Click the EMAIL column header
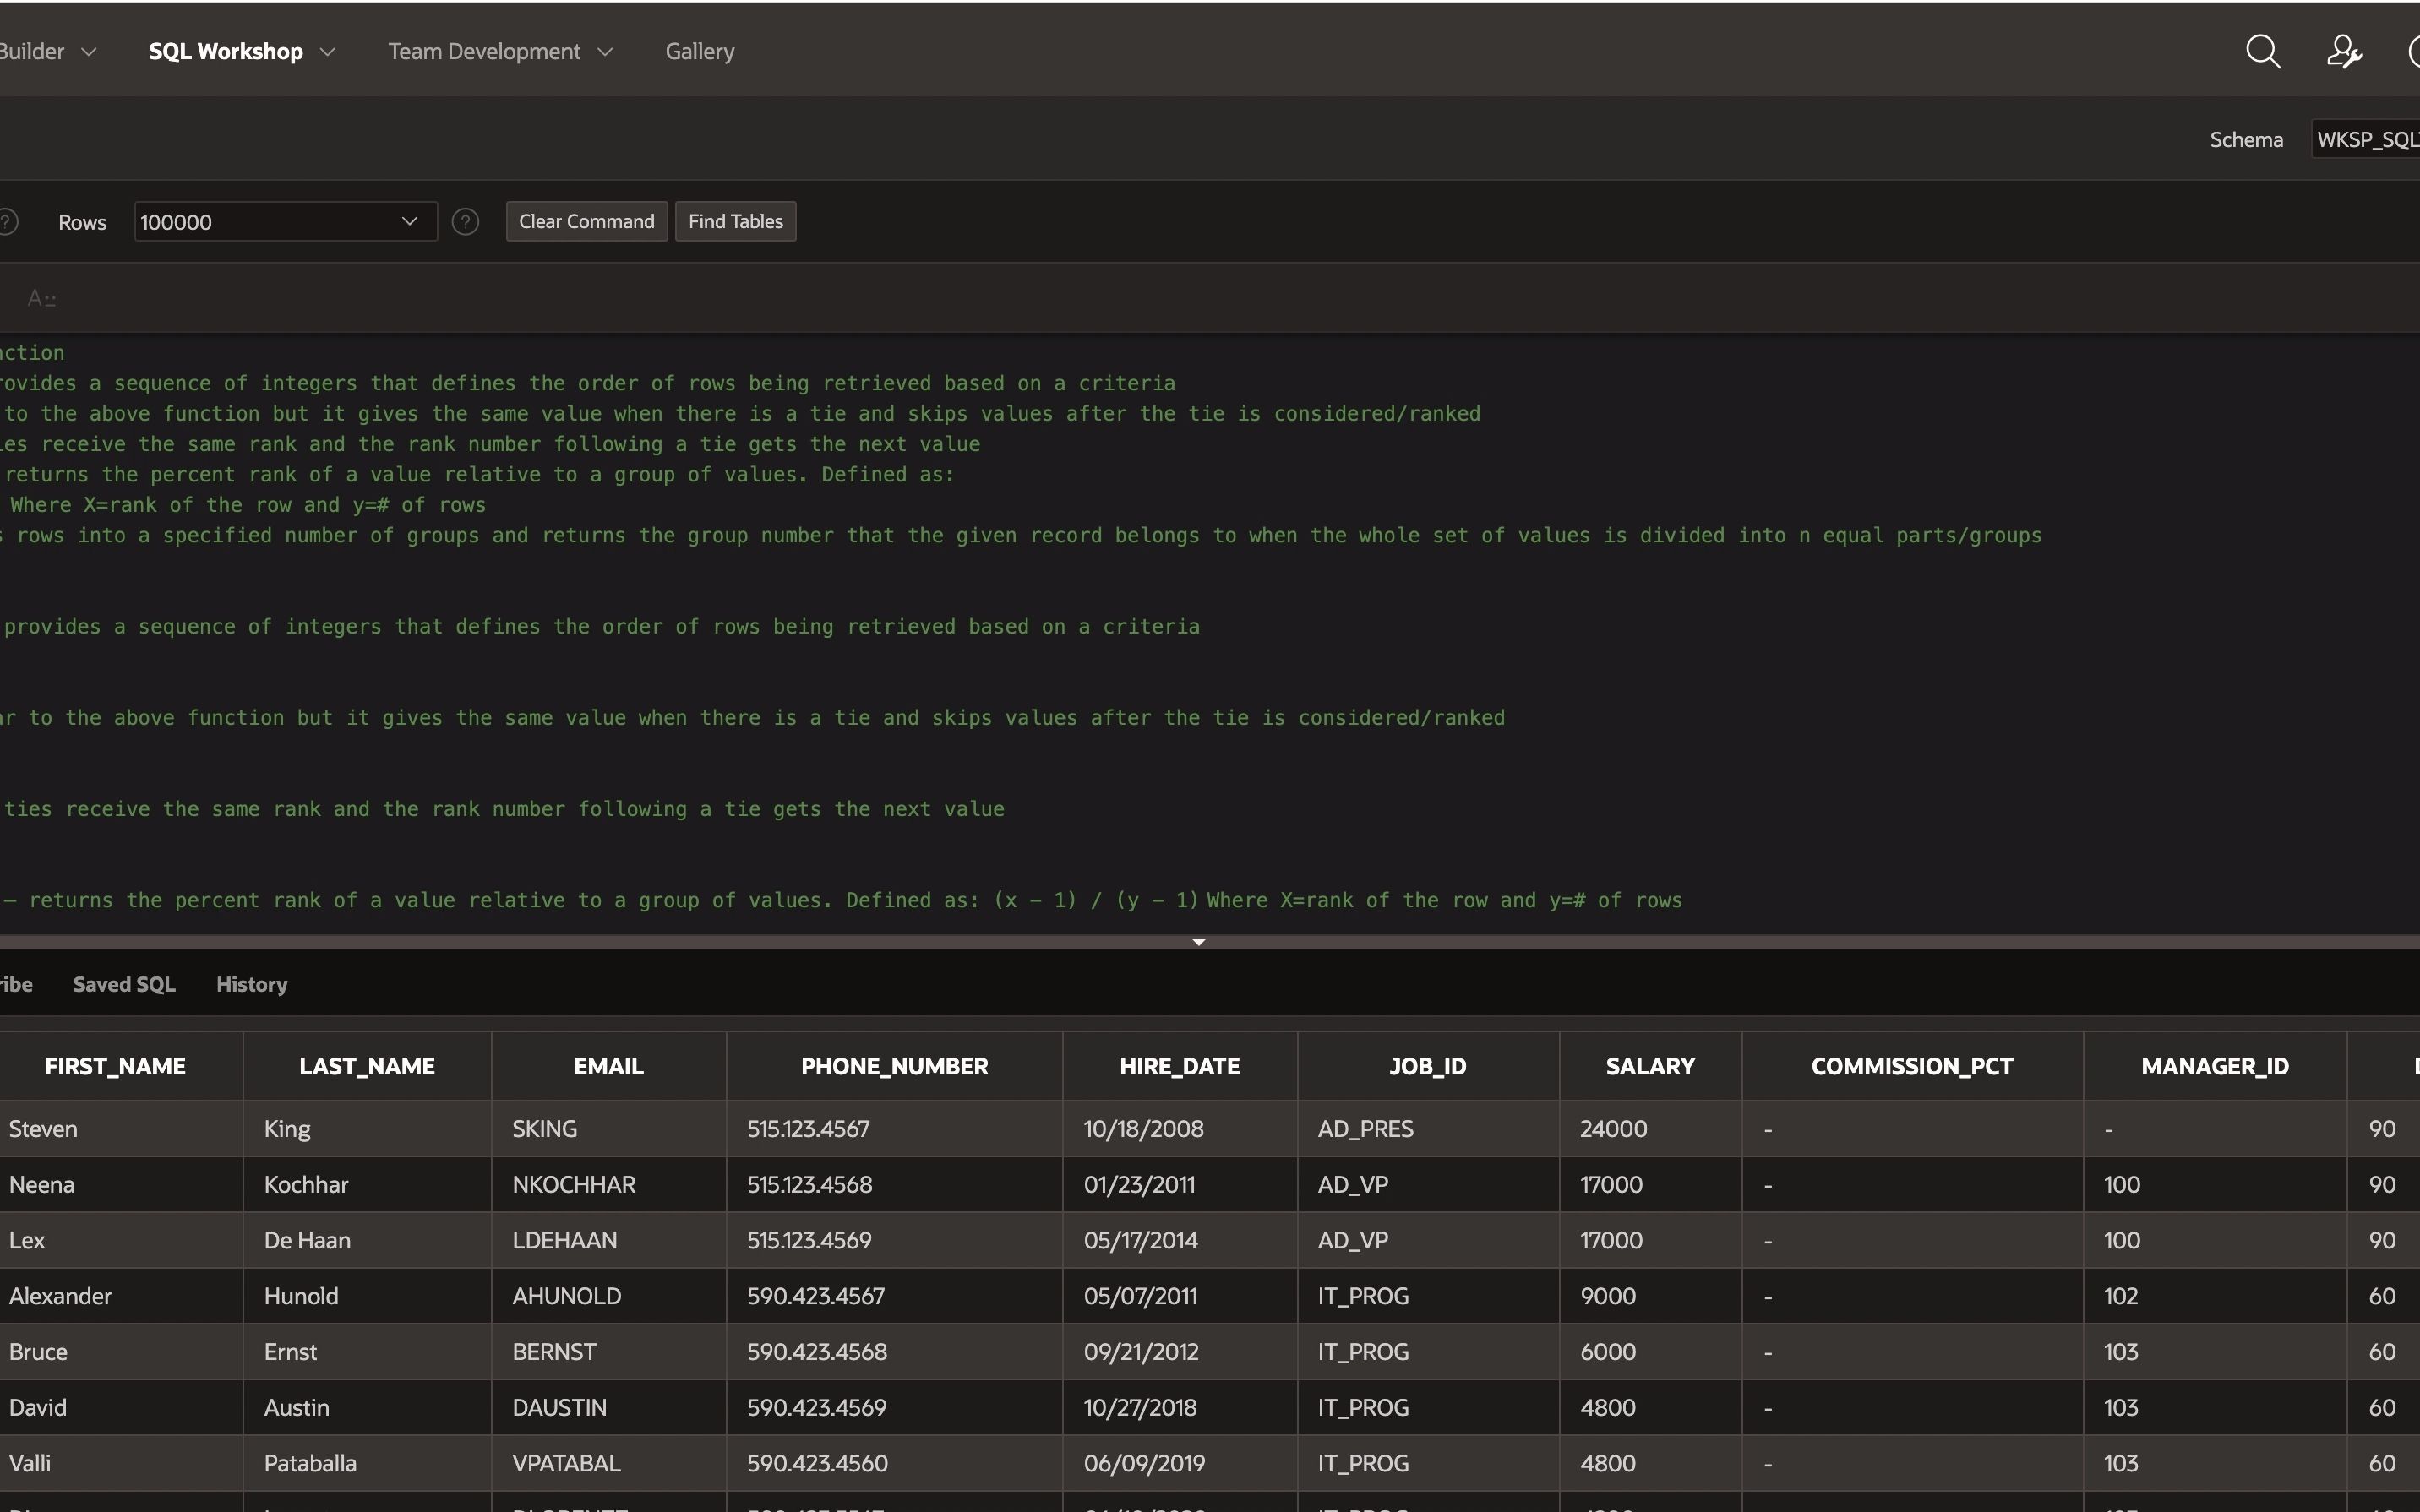This screenshot has height=1512, width=2420. point(608,1066)
